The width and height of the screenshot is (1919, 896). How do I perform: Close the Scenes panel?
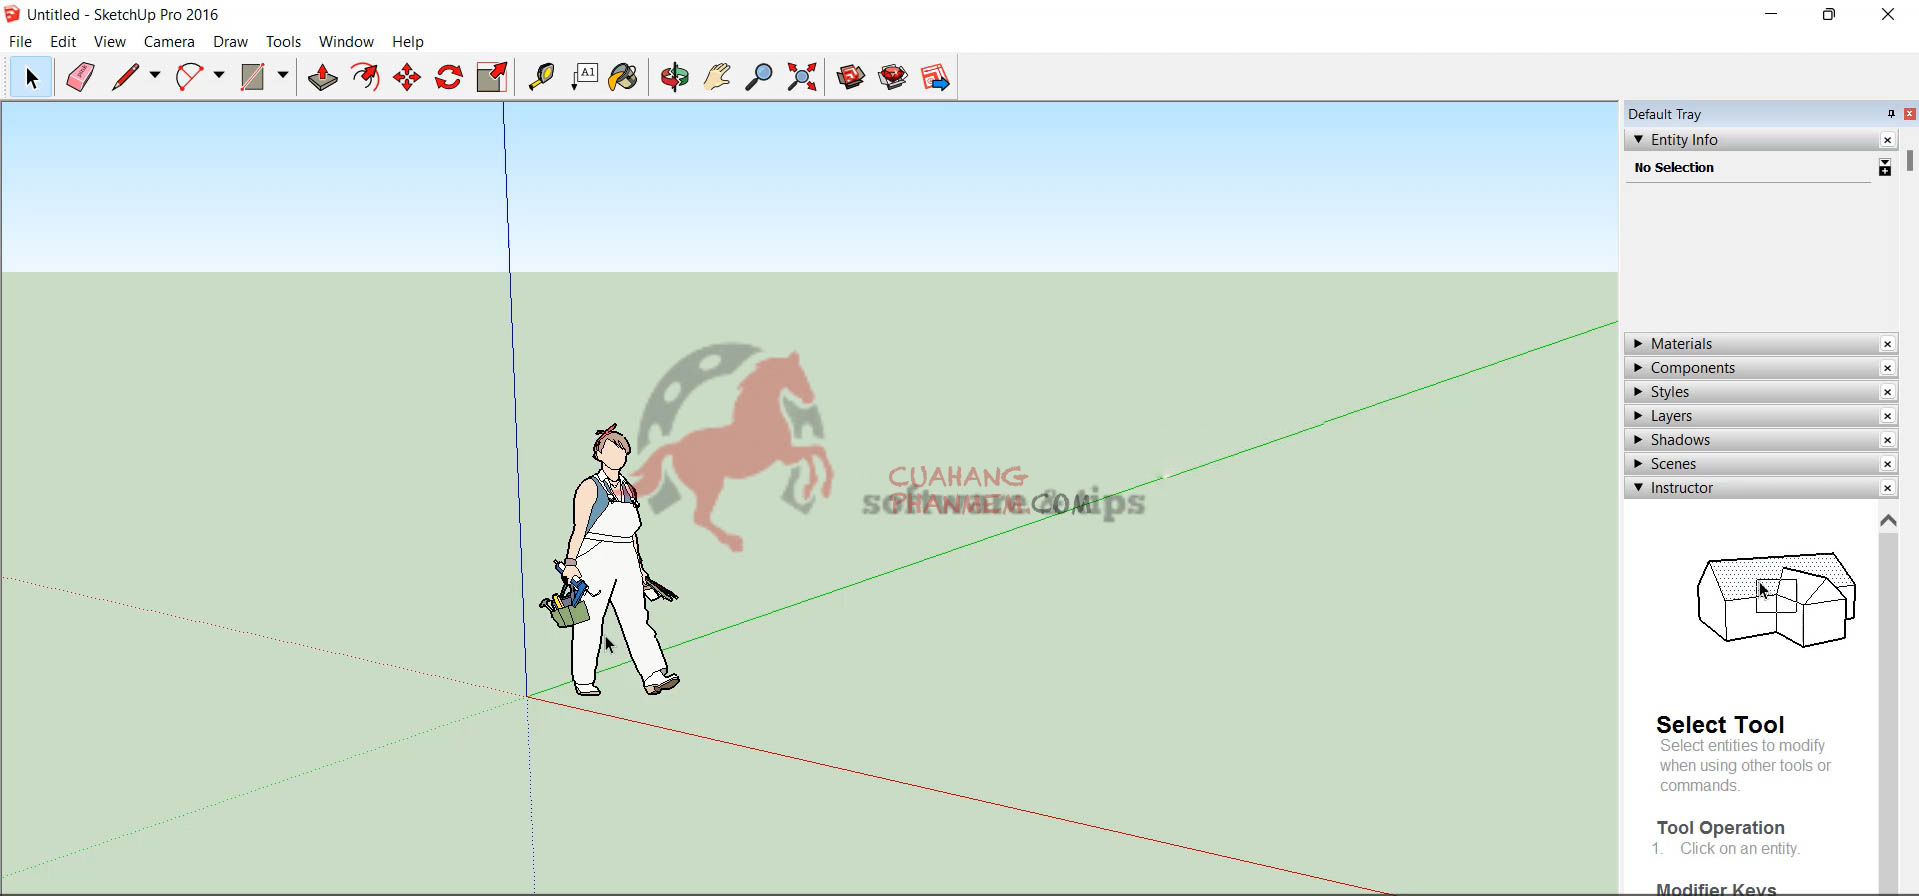1887,464
